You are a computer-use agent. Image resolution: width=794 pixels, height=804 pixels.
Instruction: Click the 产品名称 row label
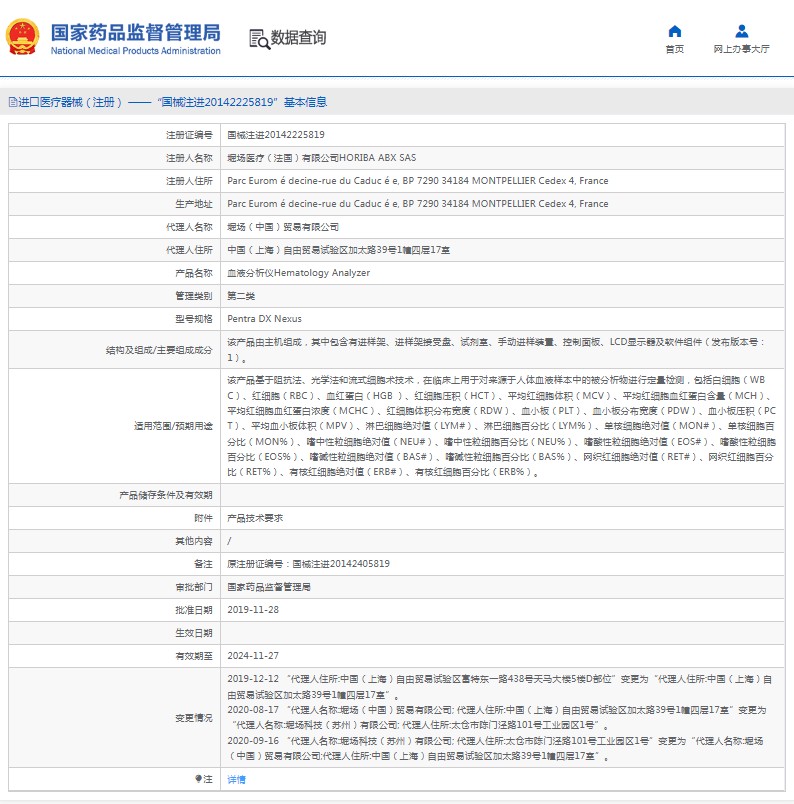coord(194,273)
